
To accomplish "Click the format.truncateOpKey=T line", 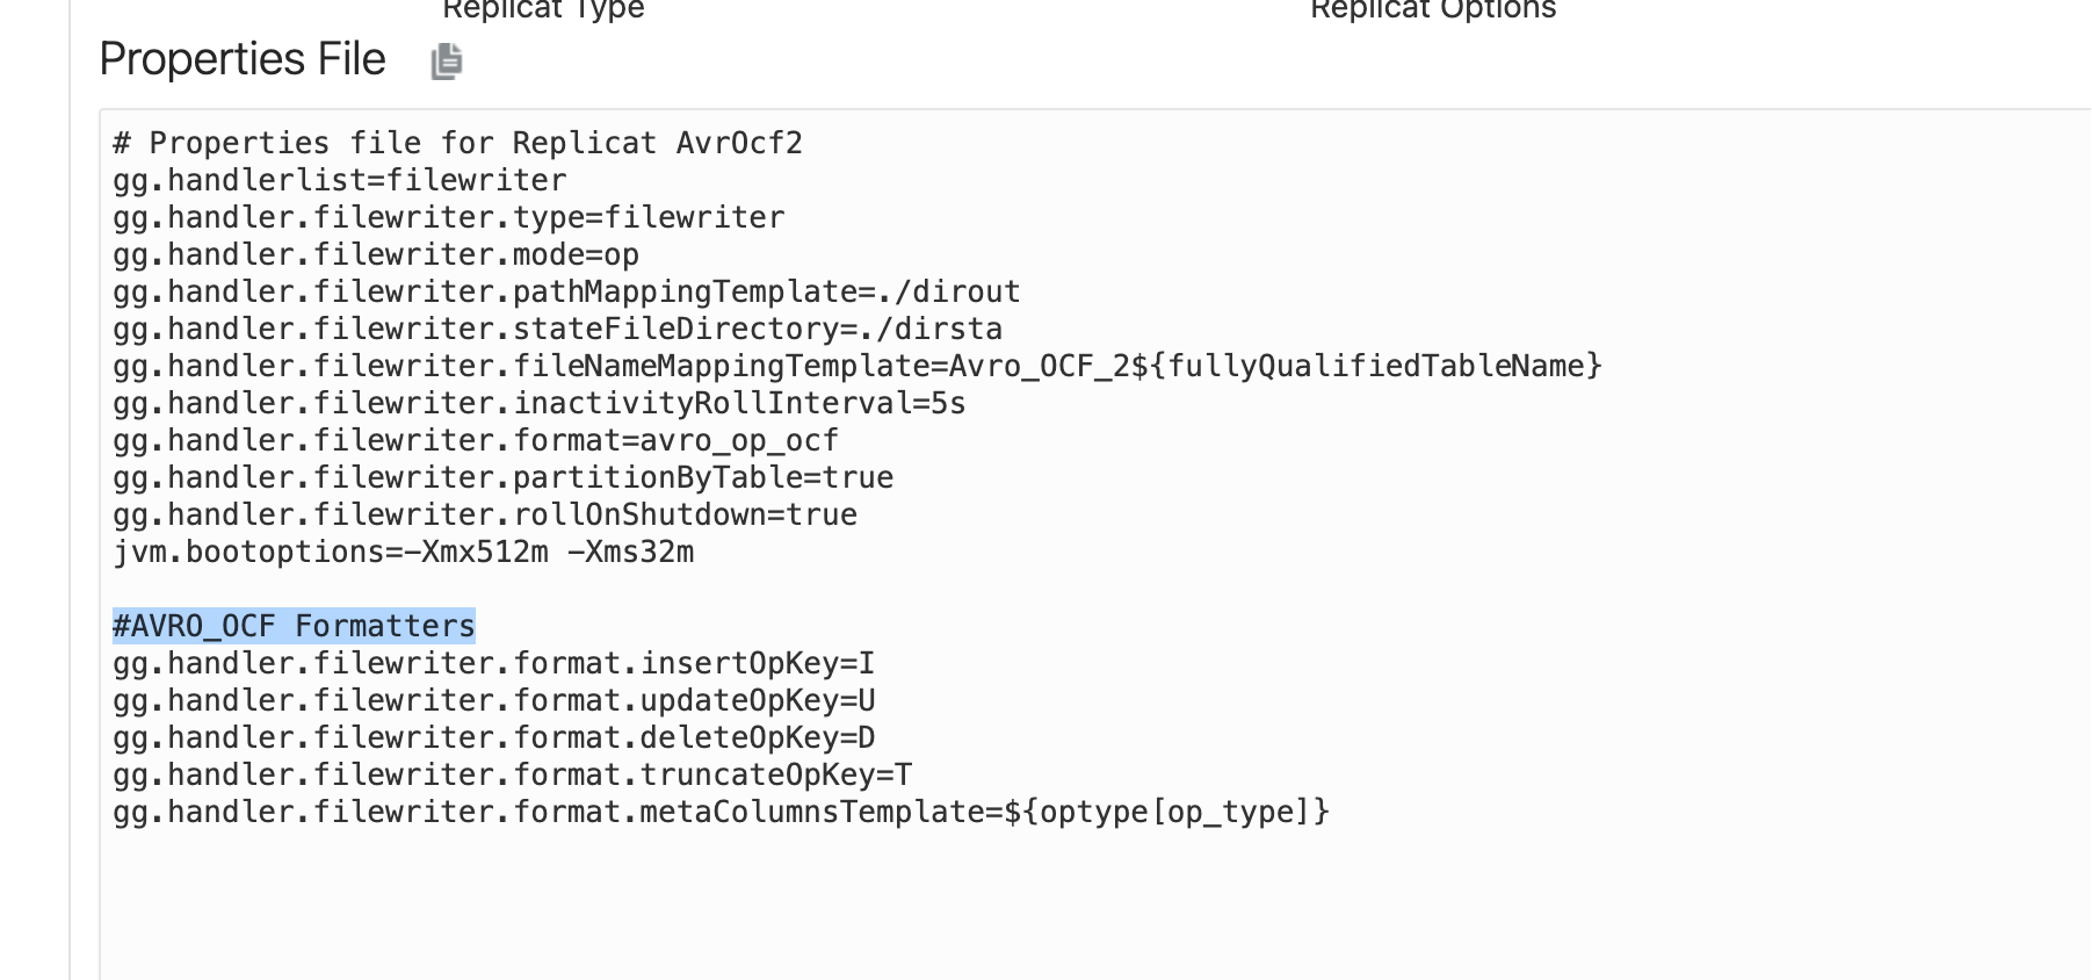I will click(512, 774).
